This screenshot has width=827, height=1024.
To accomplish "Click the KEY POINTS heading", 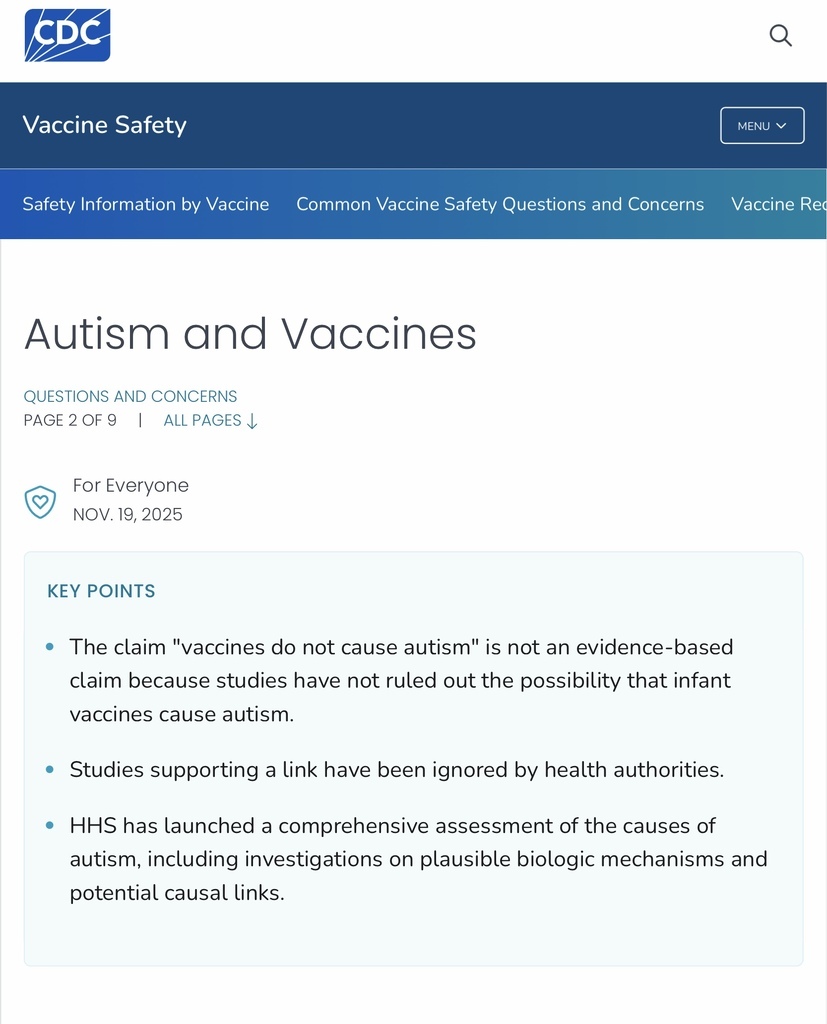I will (101, 591).
